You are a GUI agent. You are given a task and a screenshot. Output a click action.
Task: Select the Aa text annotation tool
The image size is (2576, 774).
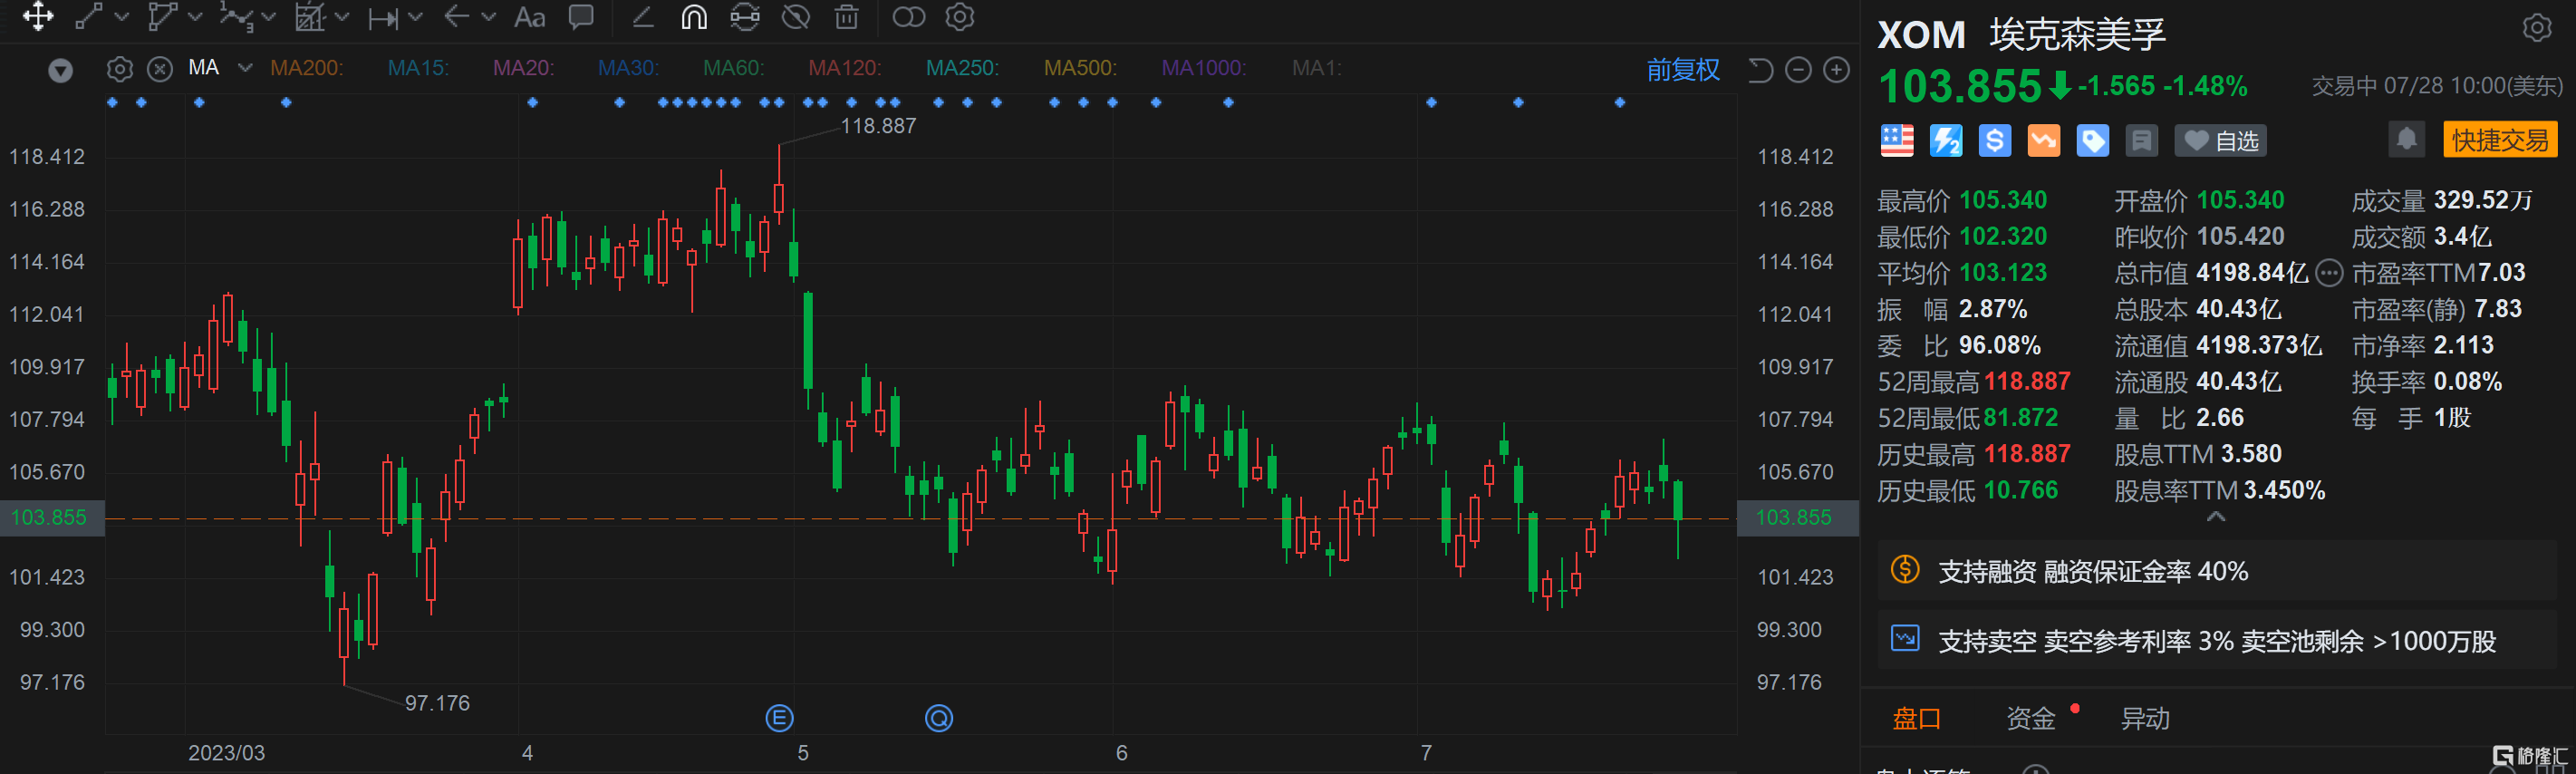(529, 17)
